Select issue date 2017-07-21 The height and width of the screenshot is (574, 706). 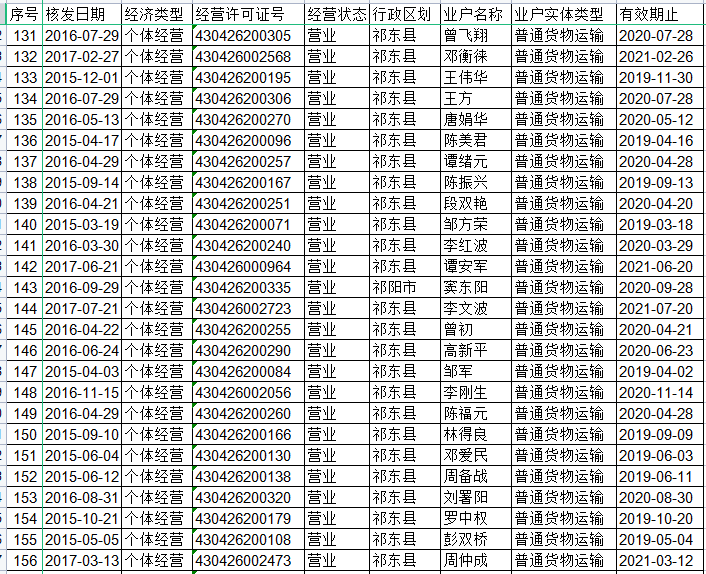[x=81, y=308]
